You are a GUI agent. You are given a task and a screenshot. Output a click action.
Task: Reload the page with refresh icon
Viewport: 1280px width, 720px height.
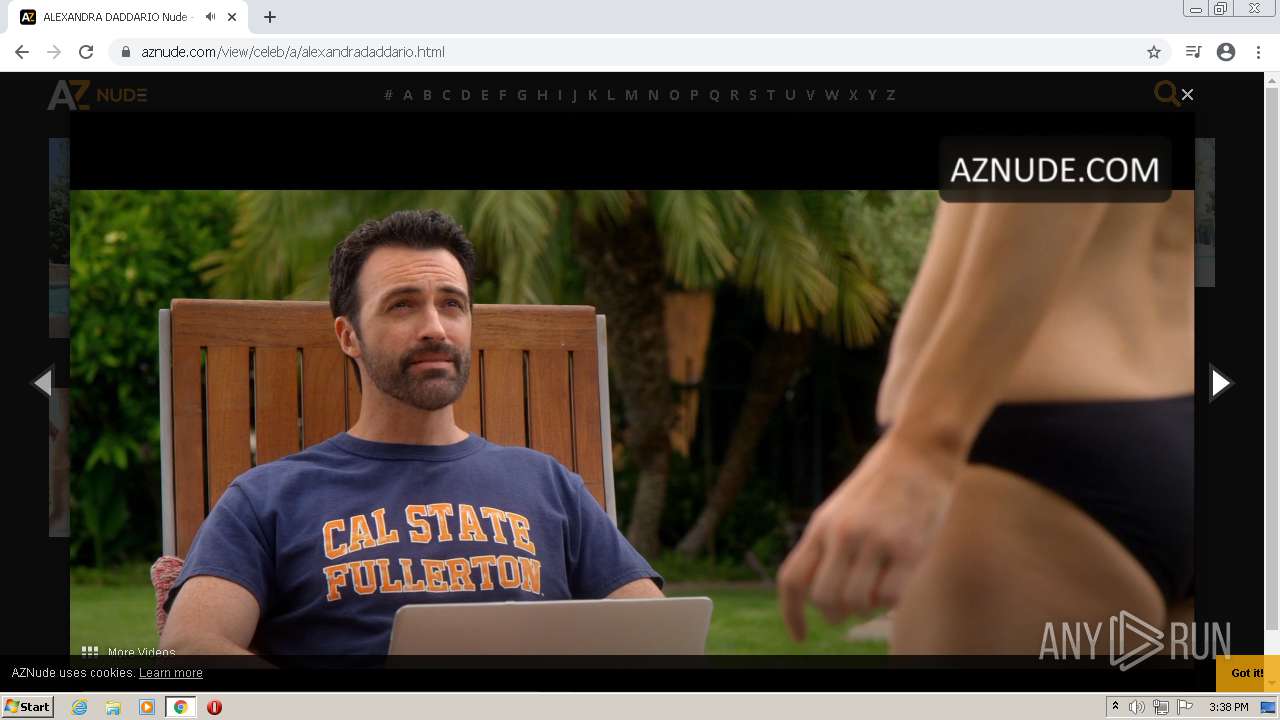click(x=86, y=52)
